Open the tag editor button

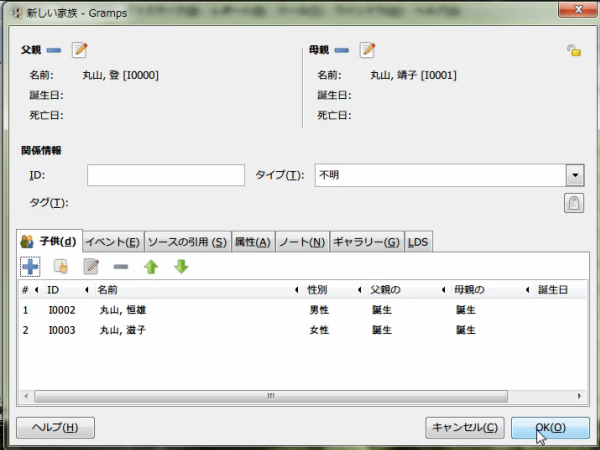(574, 204)
